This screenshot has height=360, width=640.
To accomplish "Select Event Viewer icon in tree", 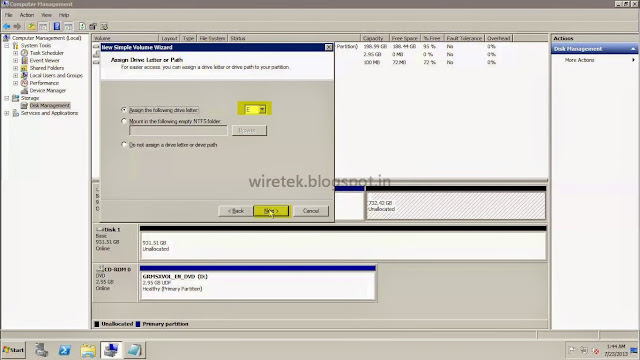I will [x=24, y=60].
